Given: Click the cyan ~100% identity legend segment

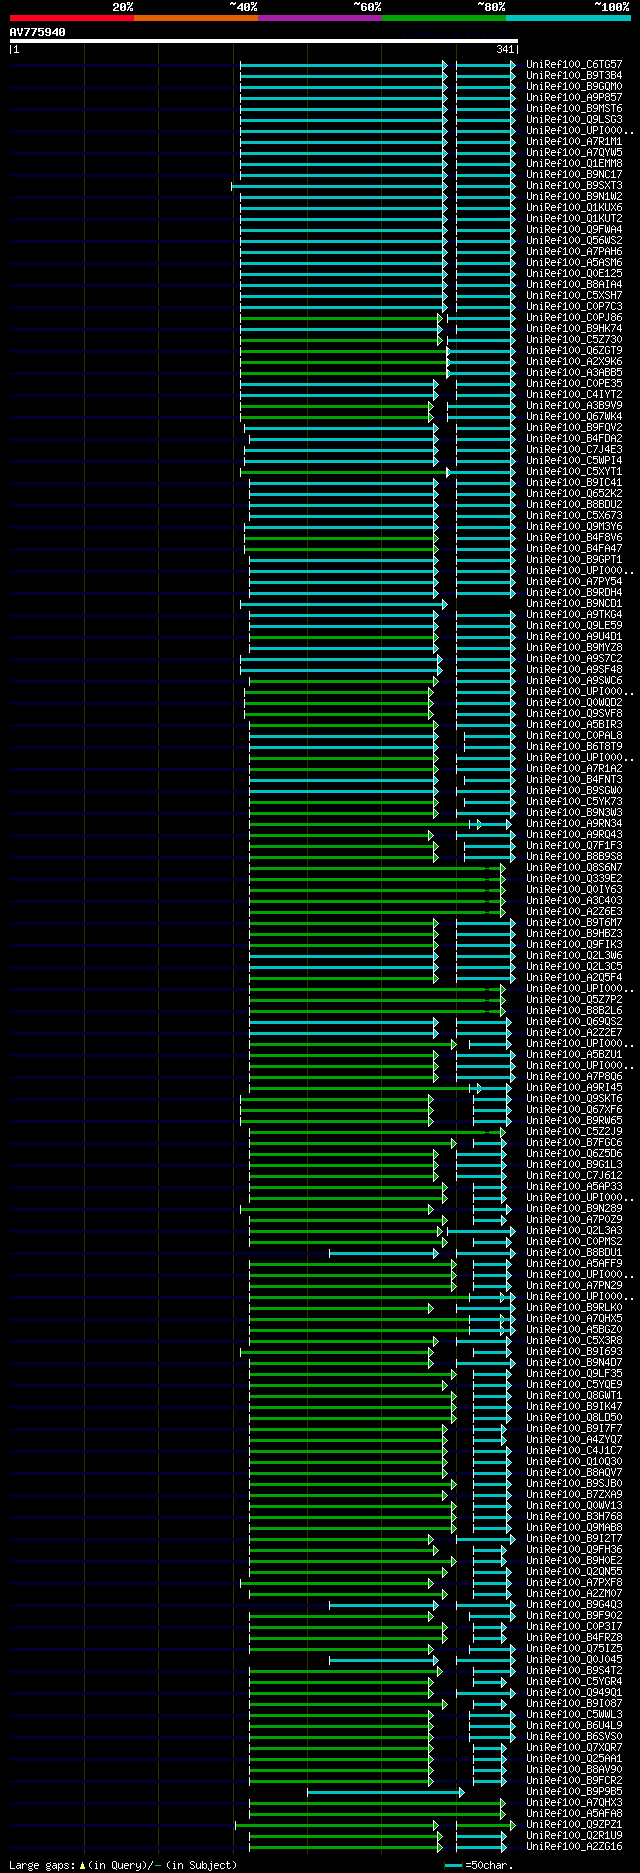Looking at the screenshot, I should coord(568,17).
